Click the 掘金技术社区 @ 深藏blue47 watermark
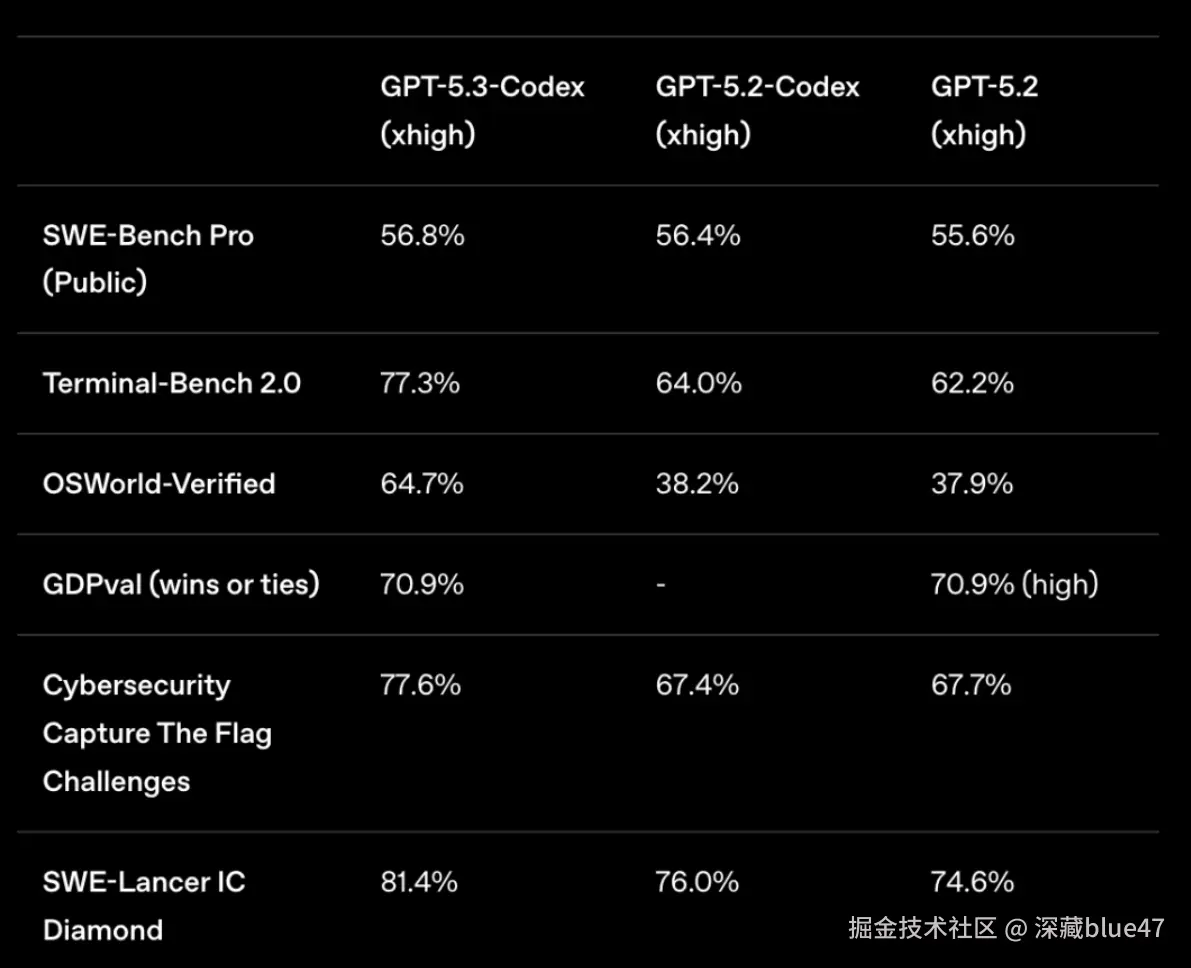This screenshot has width=1191, height=968. click(x=1006, y=928)
